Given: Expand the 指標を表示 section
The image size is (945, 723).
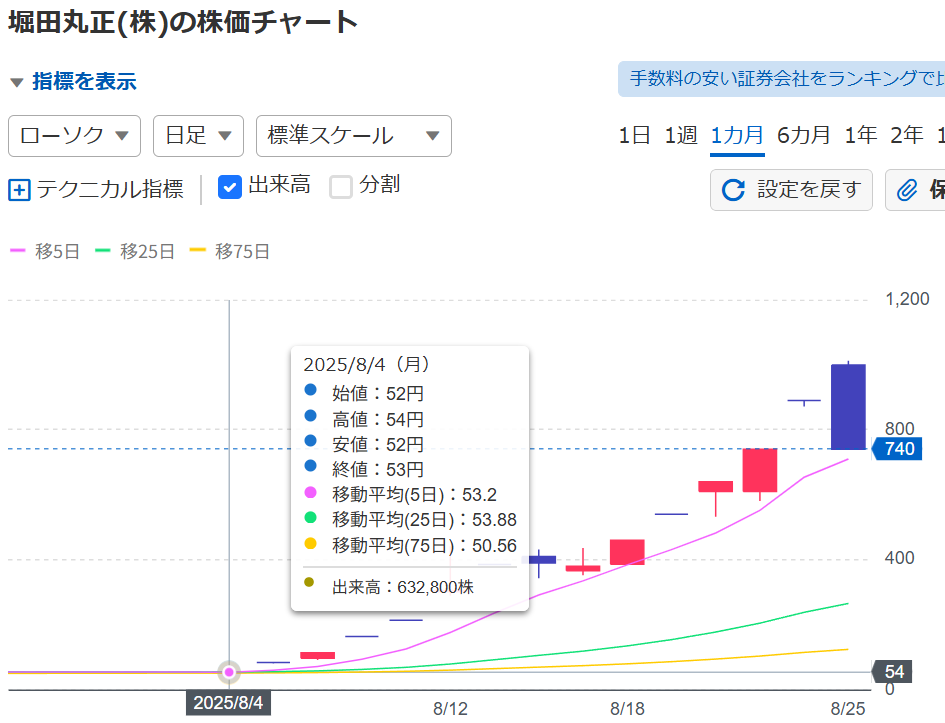Looking at the screenshot, I should click(x=72, y=82).
